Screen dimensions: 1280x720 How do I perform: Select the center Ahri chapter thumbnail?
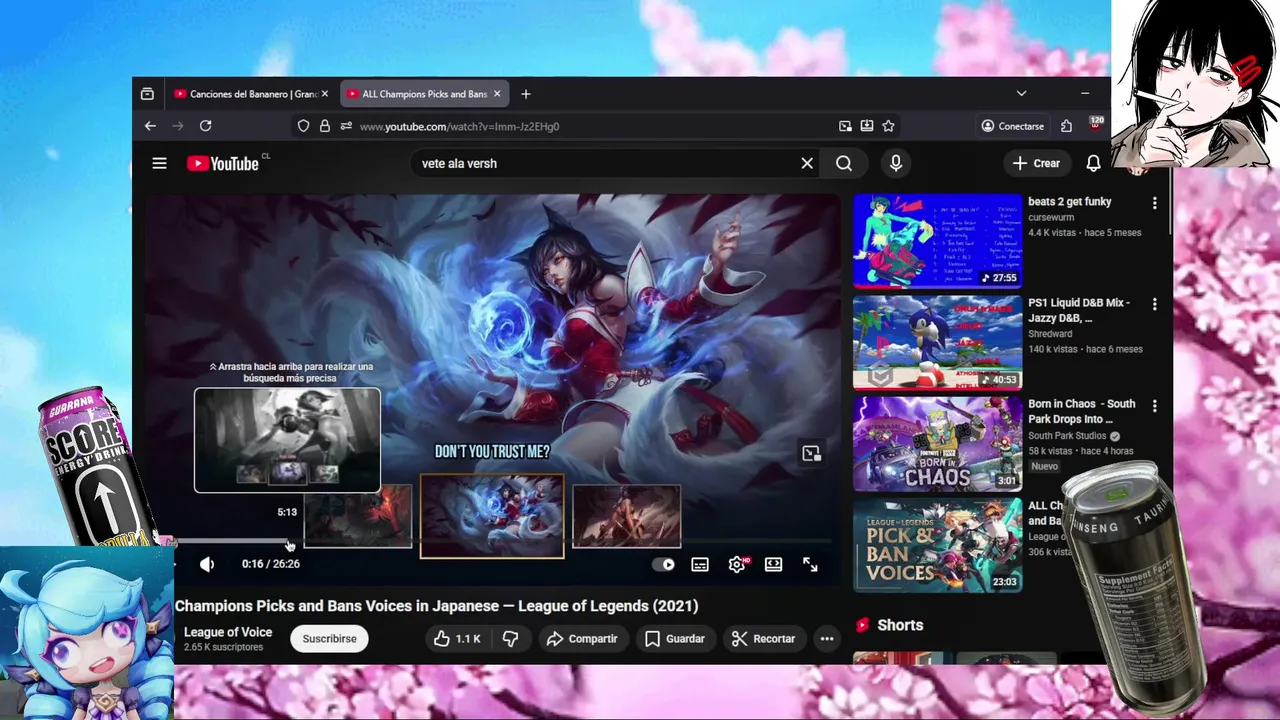(x=492, y=516)
